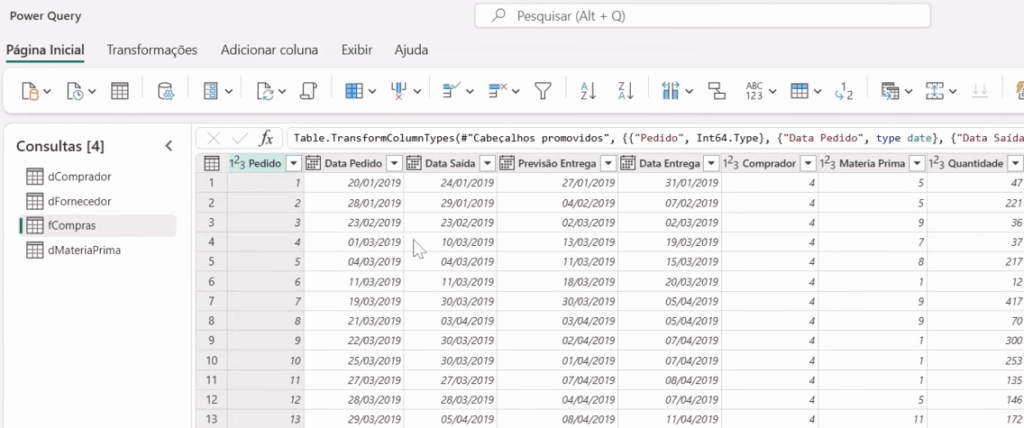The width and height of the screenshot is (1024, 428).
Task: Click the fx formula icon
Action: coord(266,138)
